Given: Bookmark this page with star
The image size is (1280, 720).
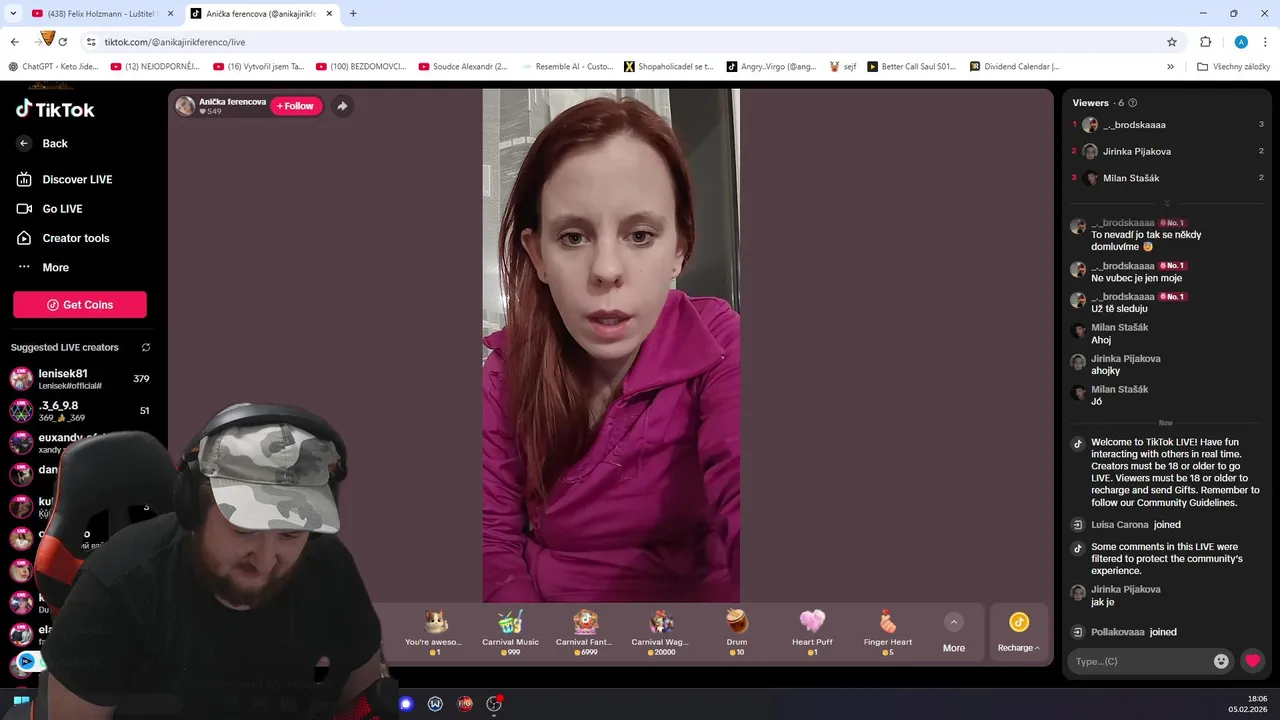Looking at the screenshot, I should pos(1172,42).
